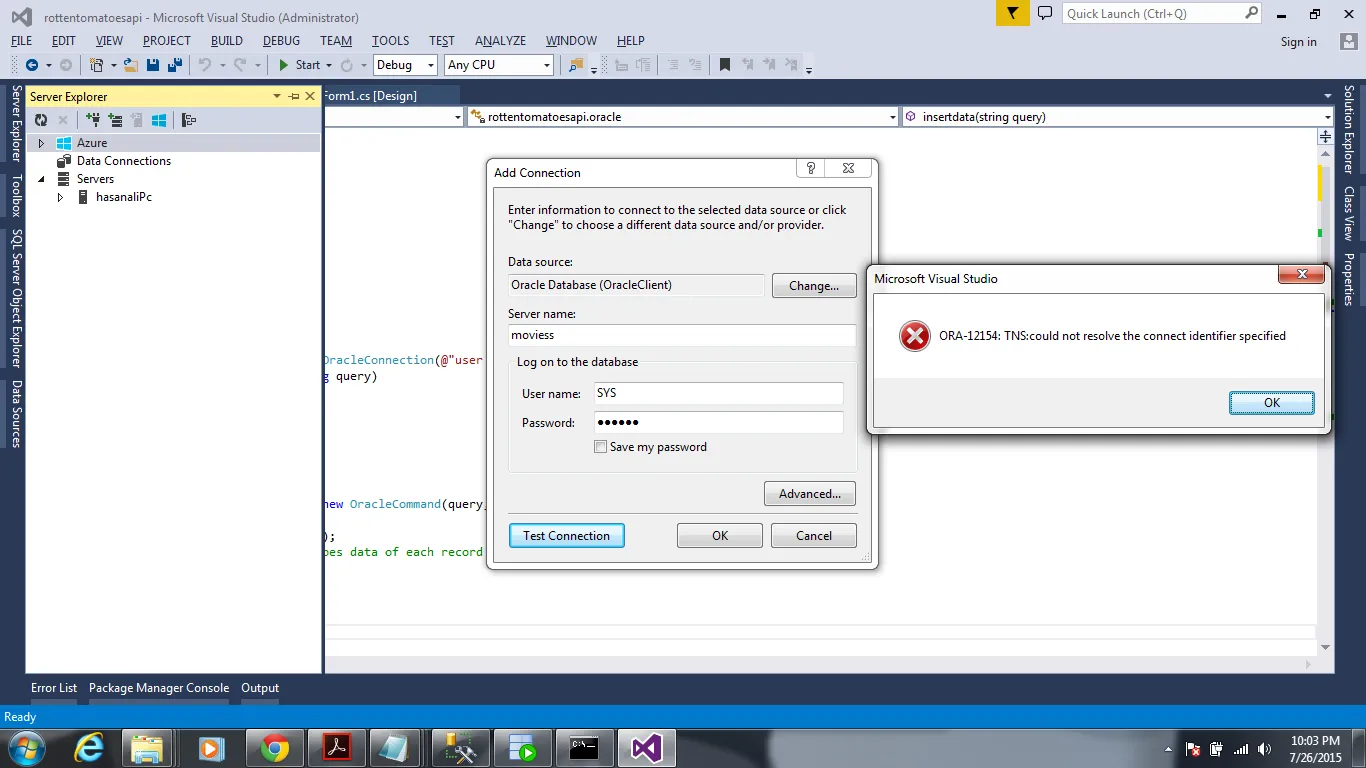The image size is (1366, 768).
Task: Toggle the Save my password checkbox
Action: [600, 447]
